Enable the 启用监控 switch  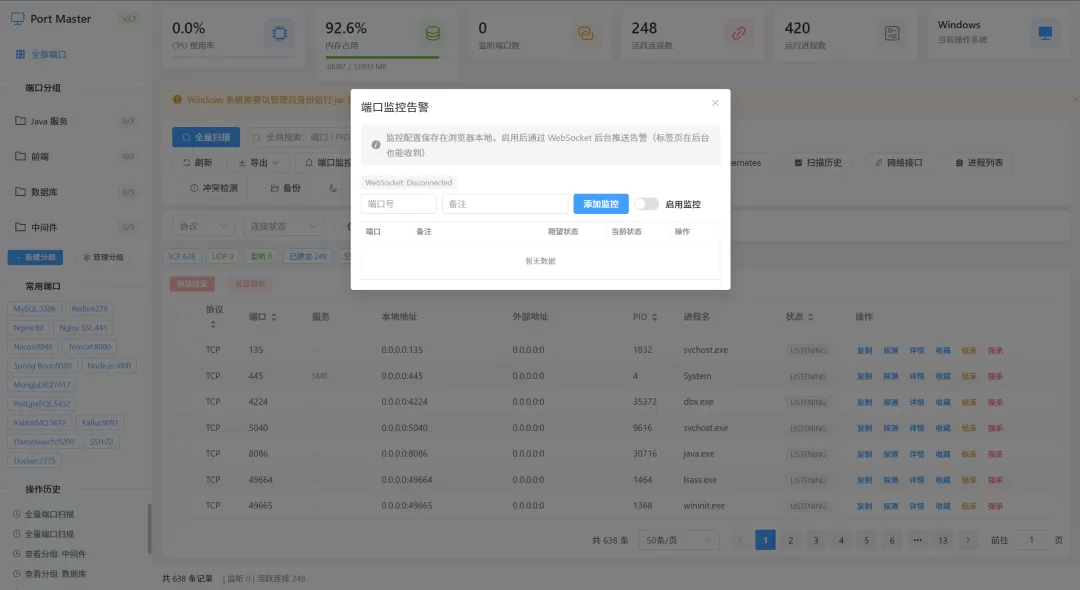pyautogui.click(x=646, y=204)
